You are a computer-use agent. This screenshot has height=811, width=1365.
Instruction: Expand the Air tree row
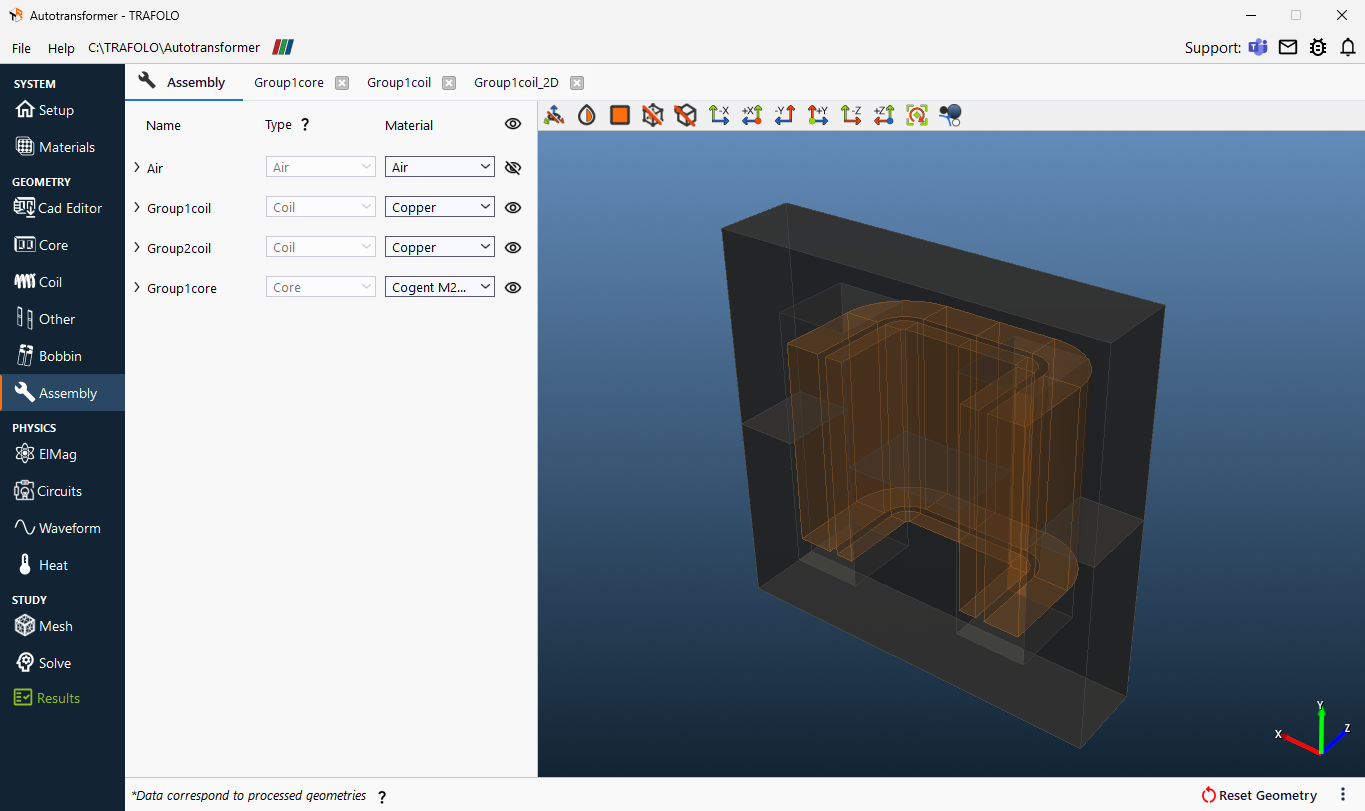click(x=137, y=167)
